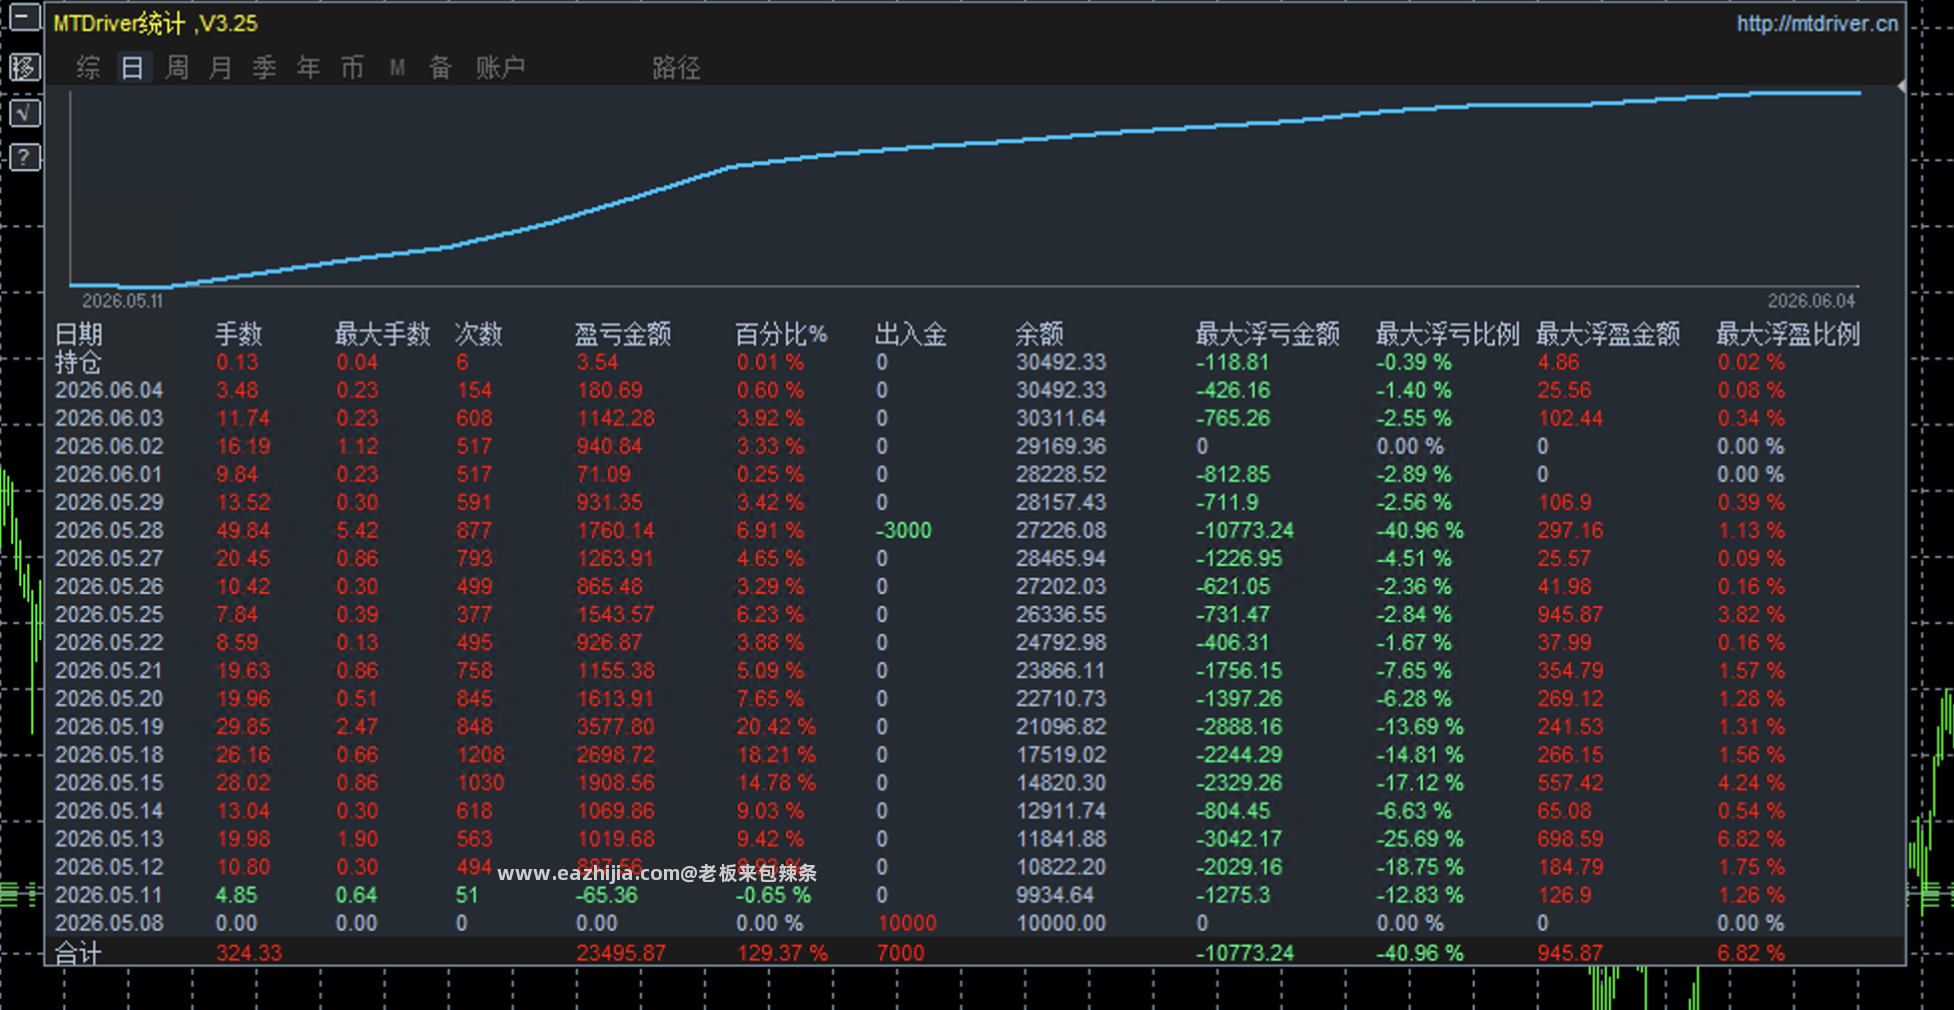1954x1010 pixels.
Task: Open the 周 weekly tab
Action: click(x=177, y=67)
